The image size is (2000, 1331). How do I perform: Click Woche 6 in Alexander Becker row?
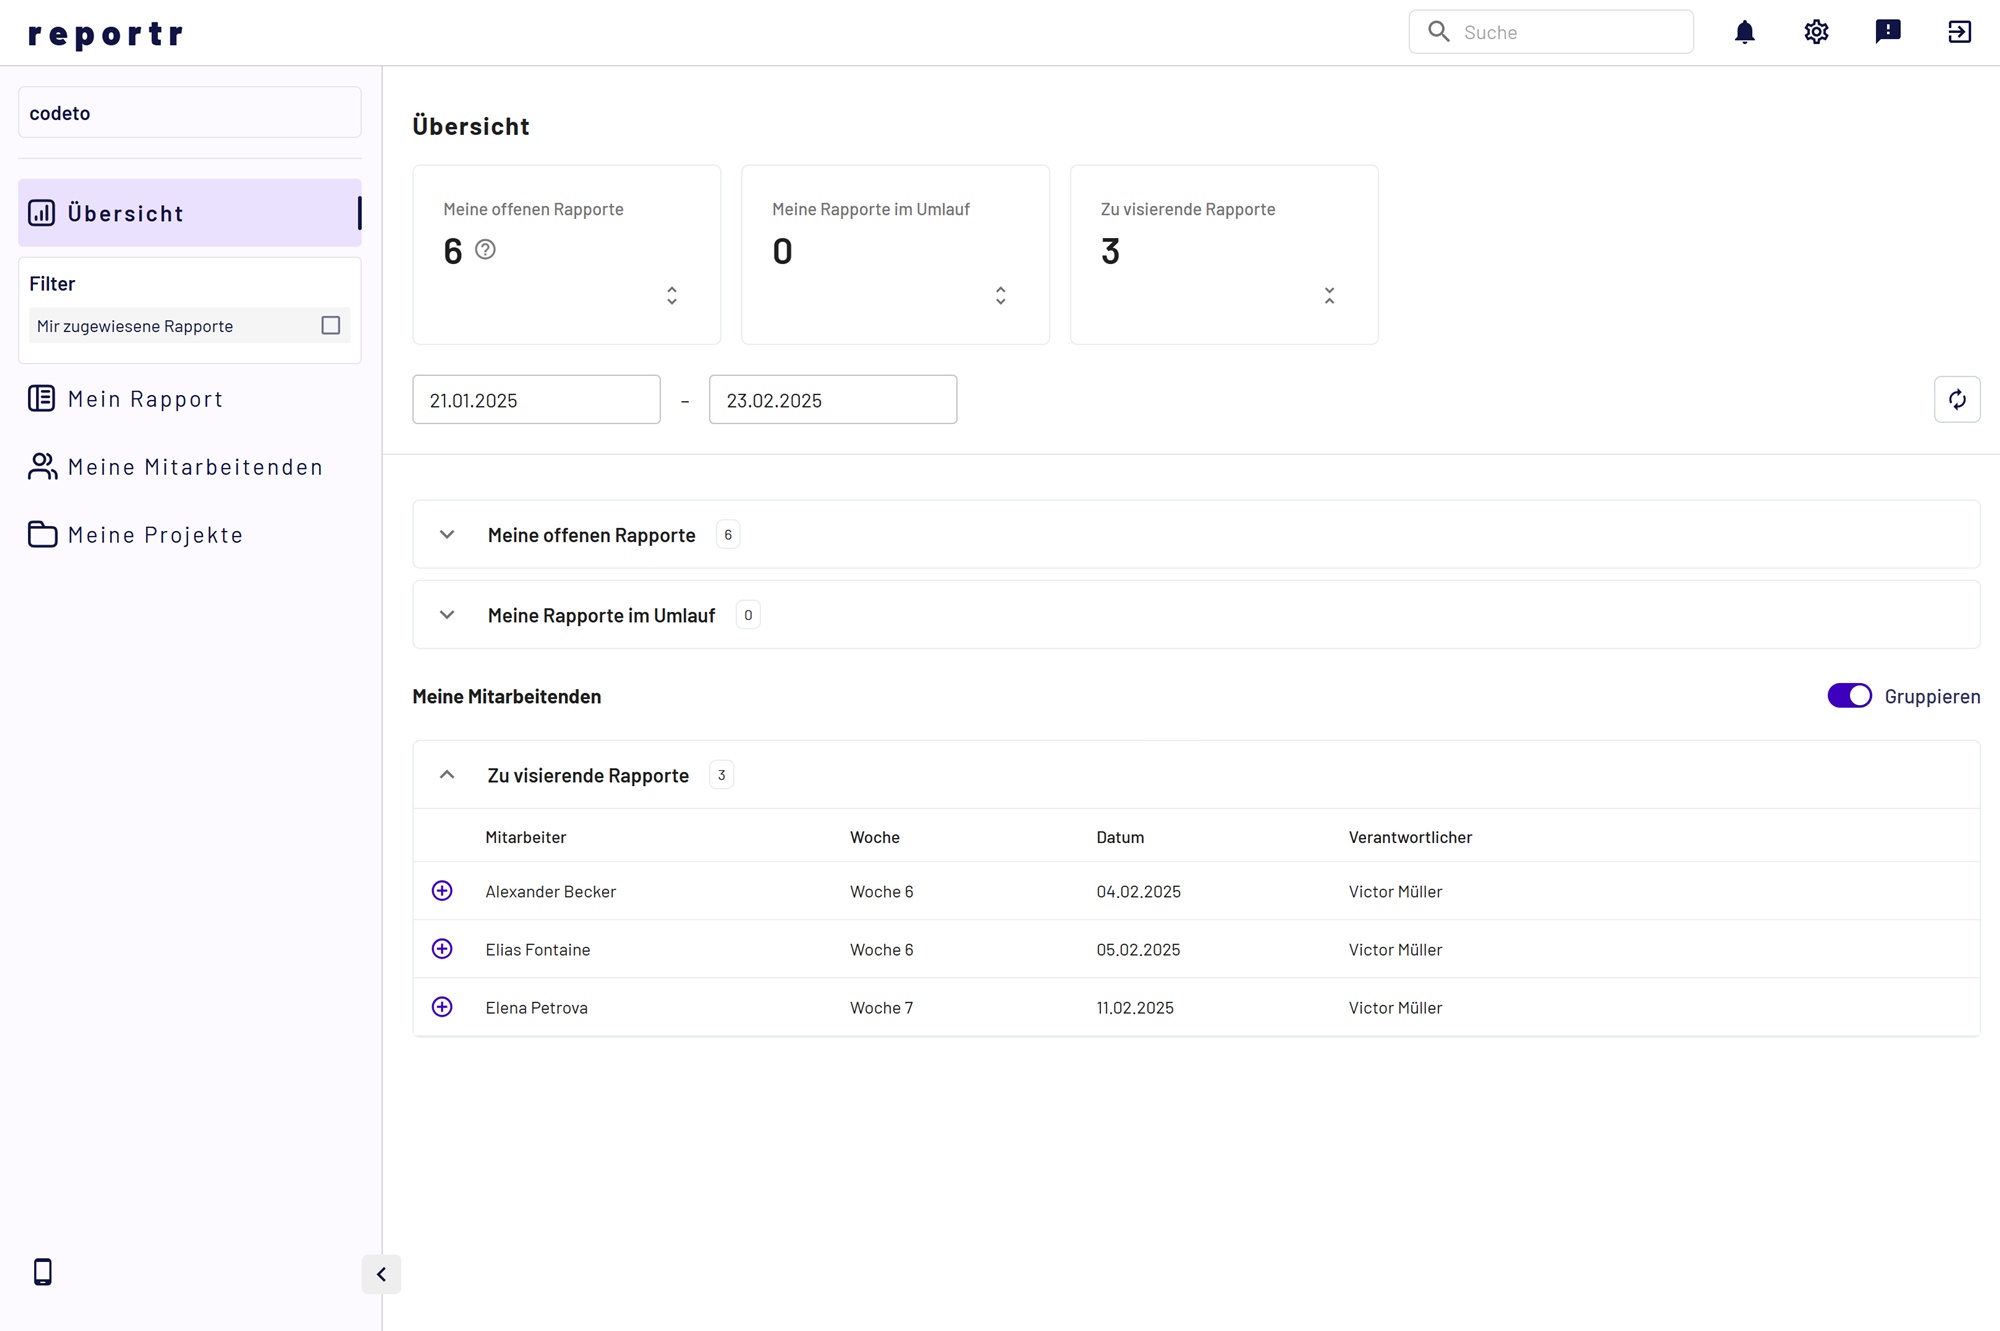point(881,891)
